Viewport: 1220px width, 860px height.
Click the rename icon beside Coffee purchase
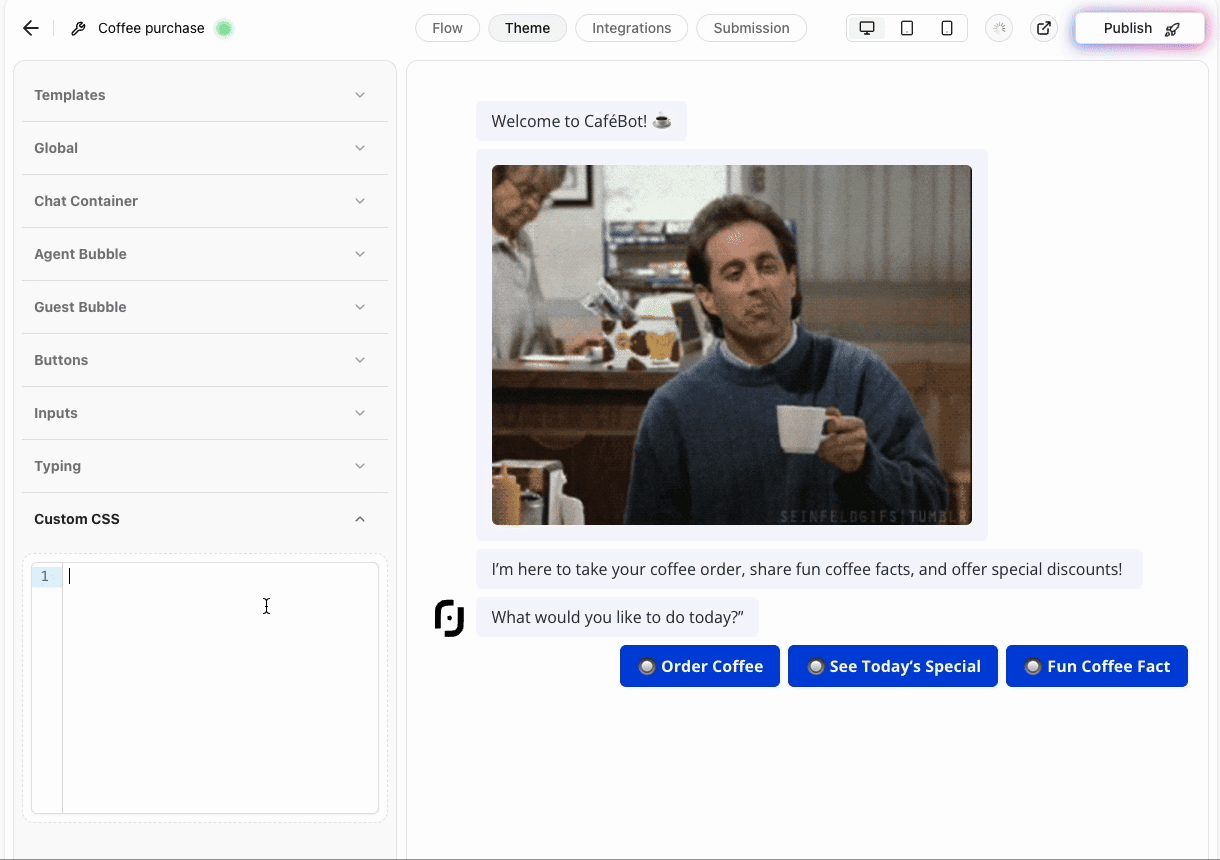click(x=77, y=28)
